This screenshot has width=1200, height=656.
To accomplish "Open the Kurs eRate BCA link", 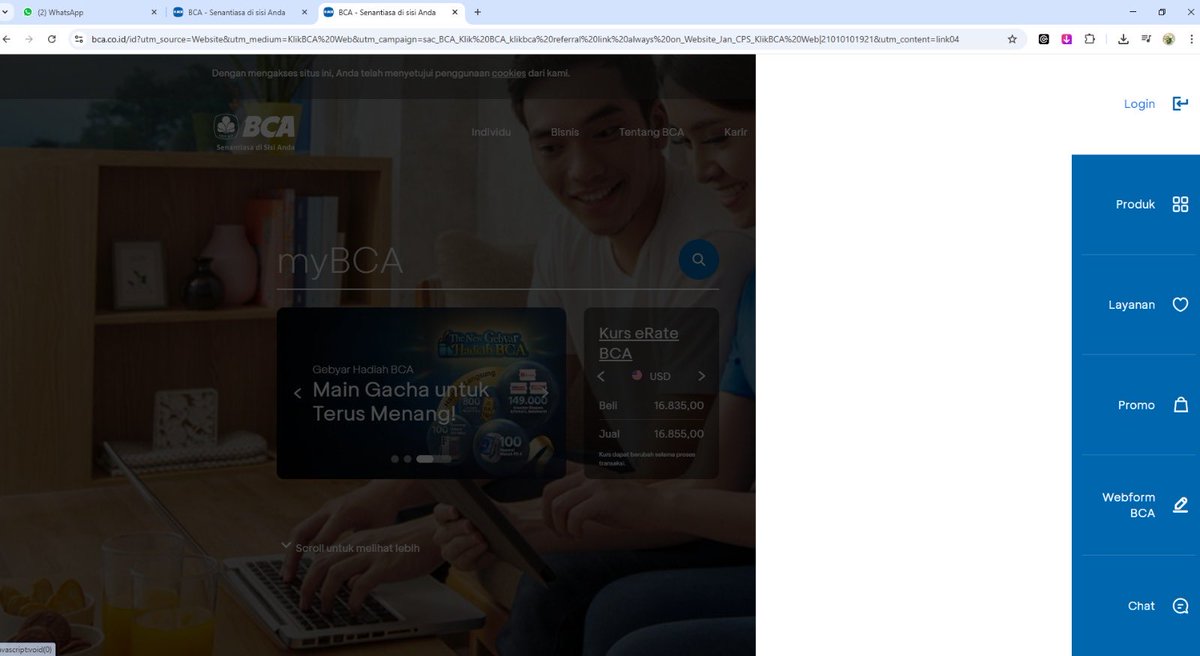I will click(x=638, y=343).
